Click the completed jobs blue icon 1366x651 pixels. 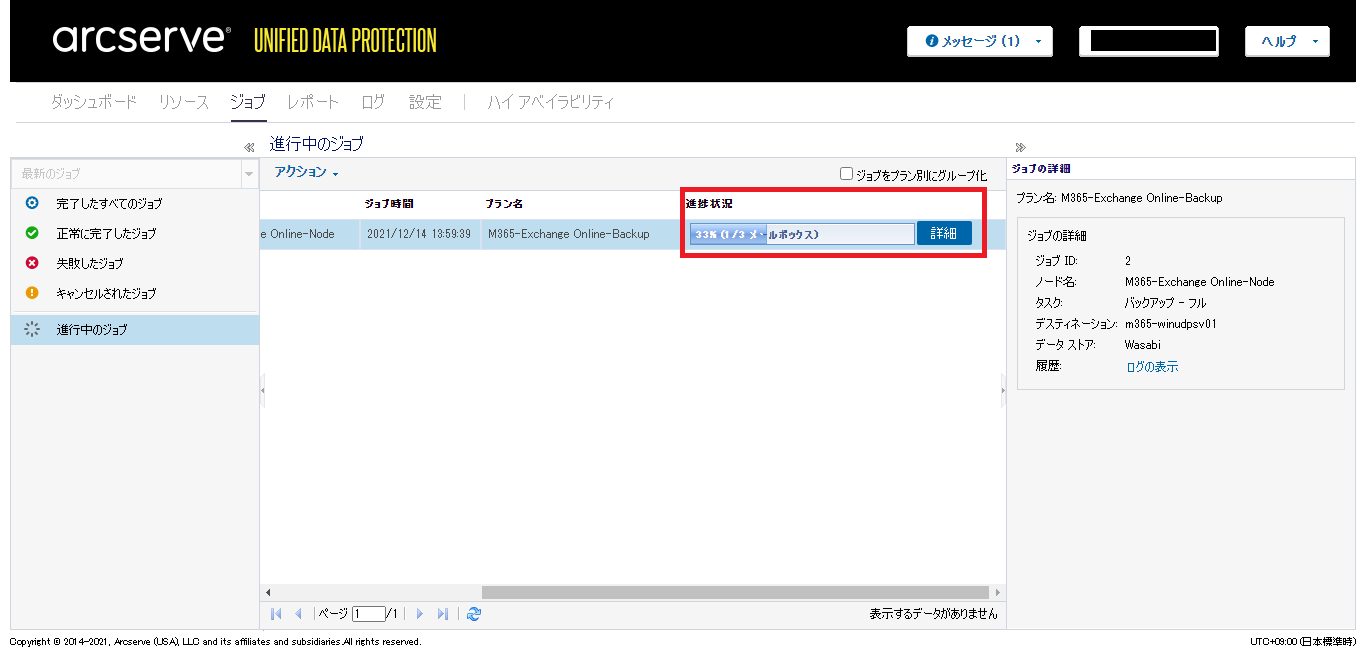click(x=32, y=203)
